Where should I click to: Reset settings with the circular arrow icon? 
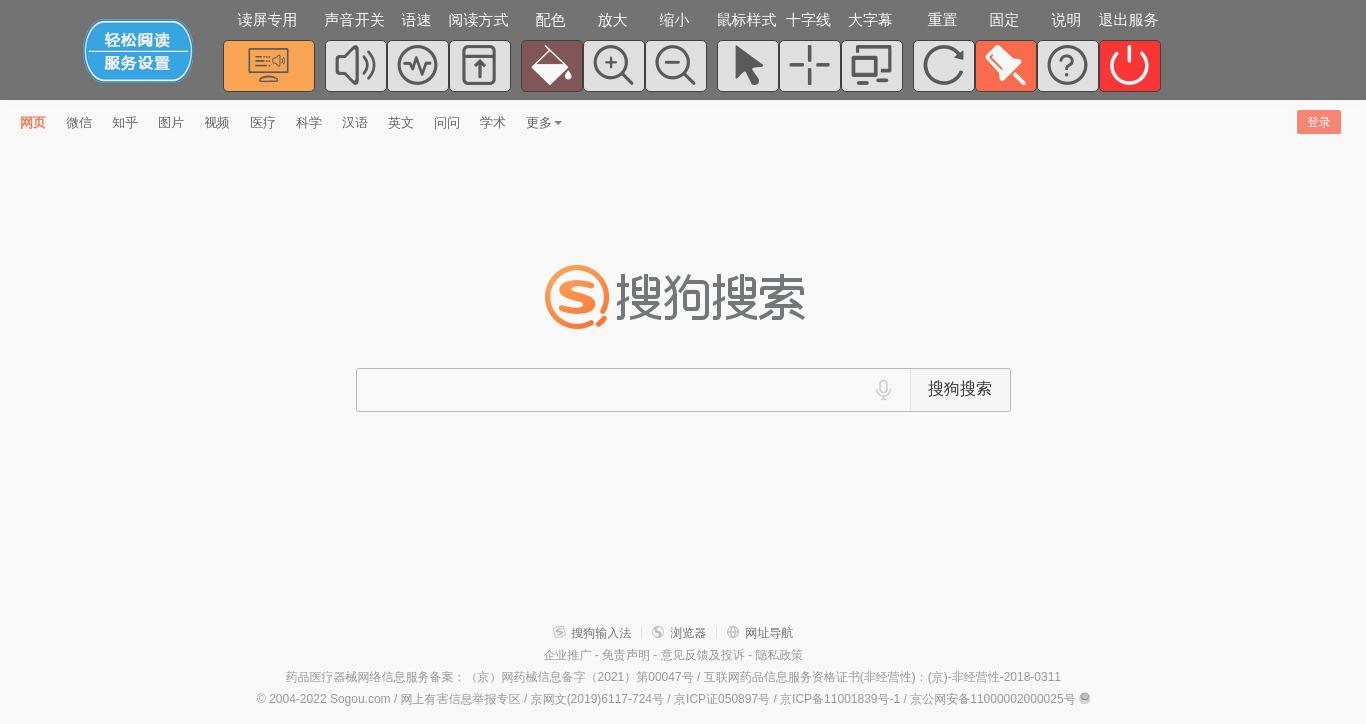point(944,66)
